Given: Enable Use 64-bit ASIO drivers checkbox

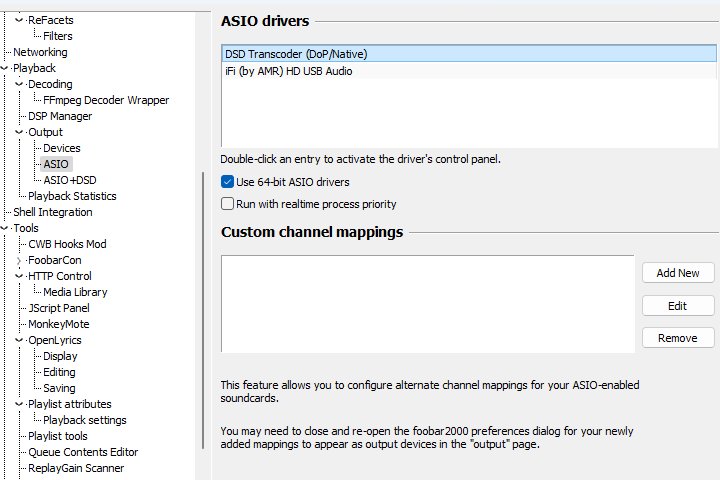Looking at the screenshot, I should click(x=227, y=182).
